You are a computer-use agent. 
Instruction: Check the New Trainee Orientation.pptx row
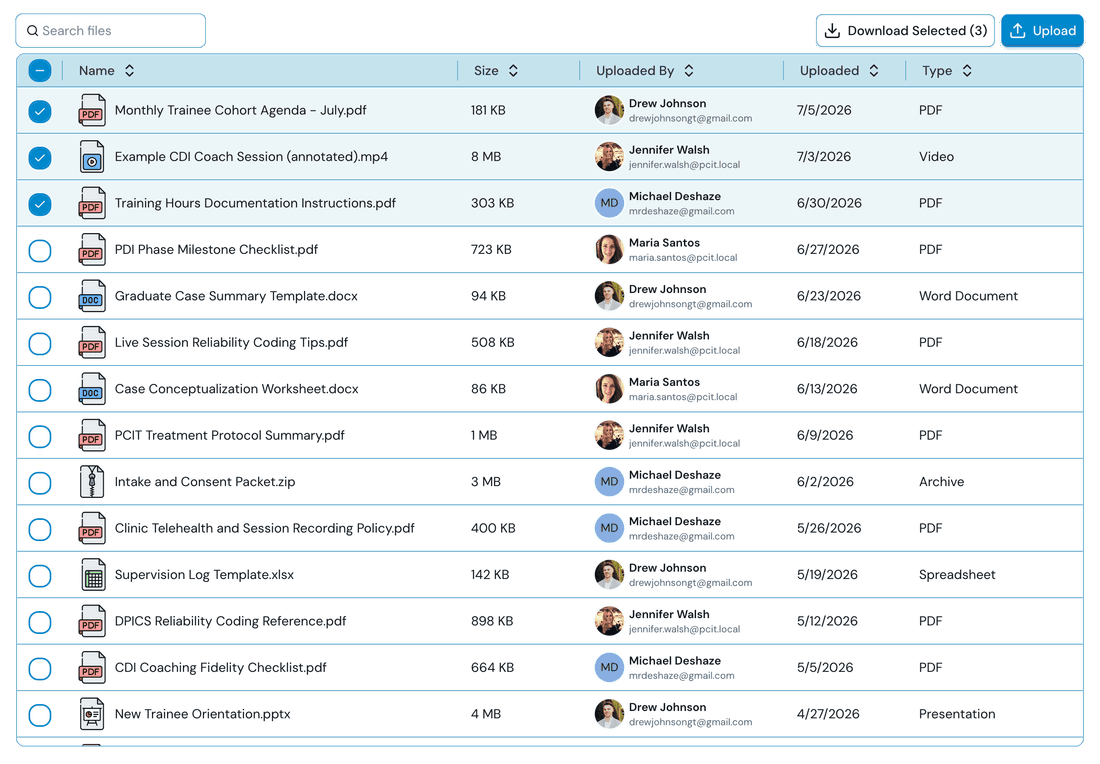40,715
